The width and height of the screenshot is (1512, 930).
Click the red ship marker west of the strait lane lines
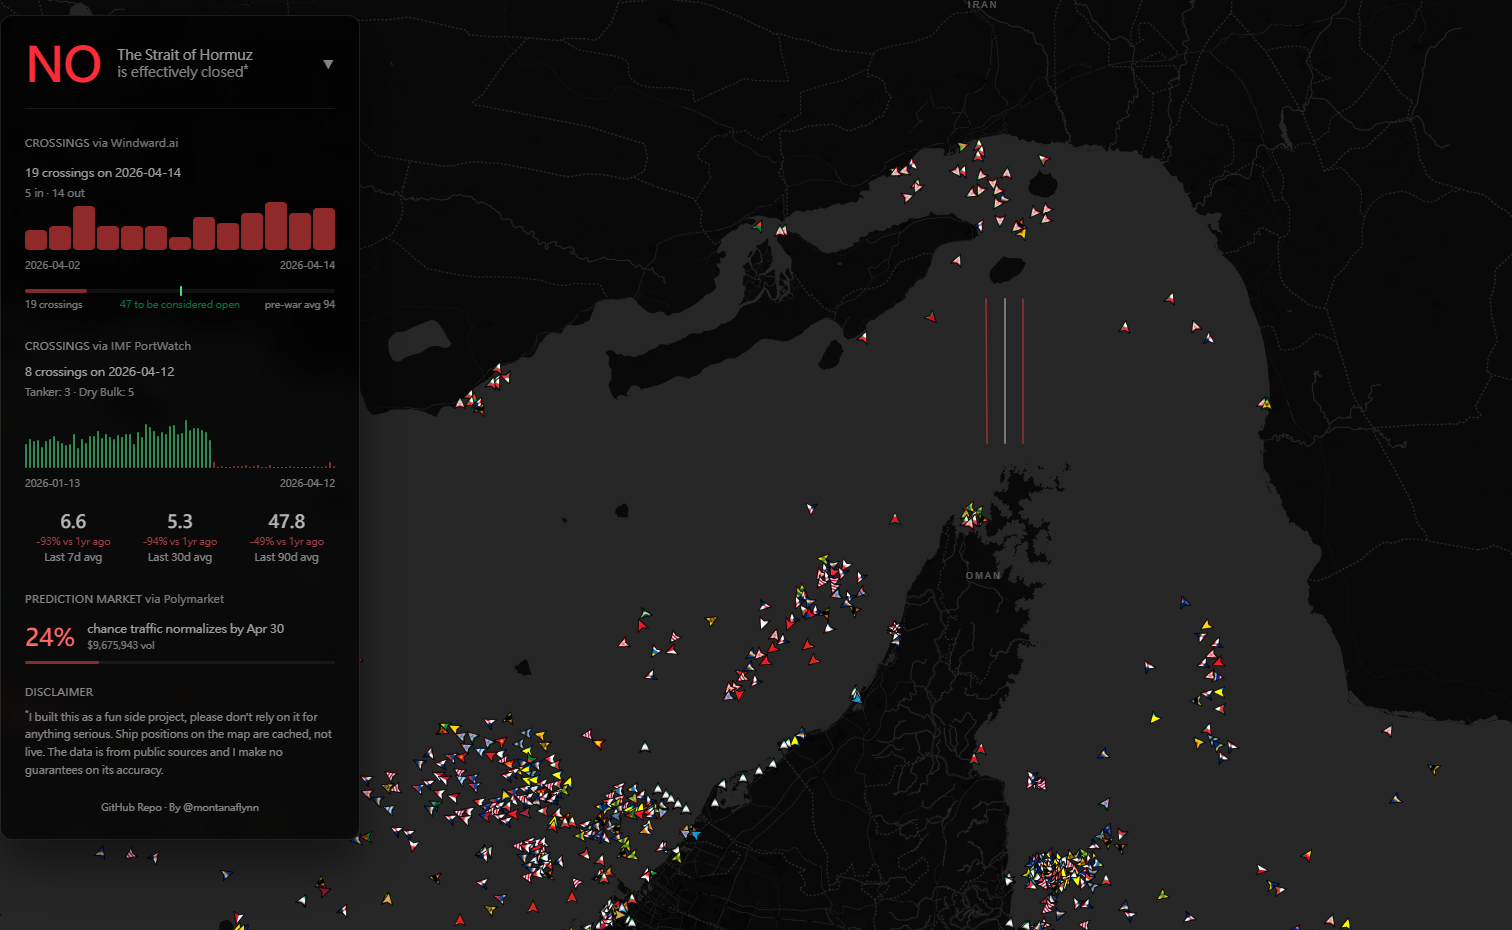coord(931,318)
